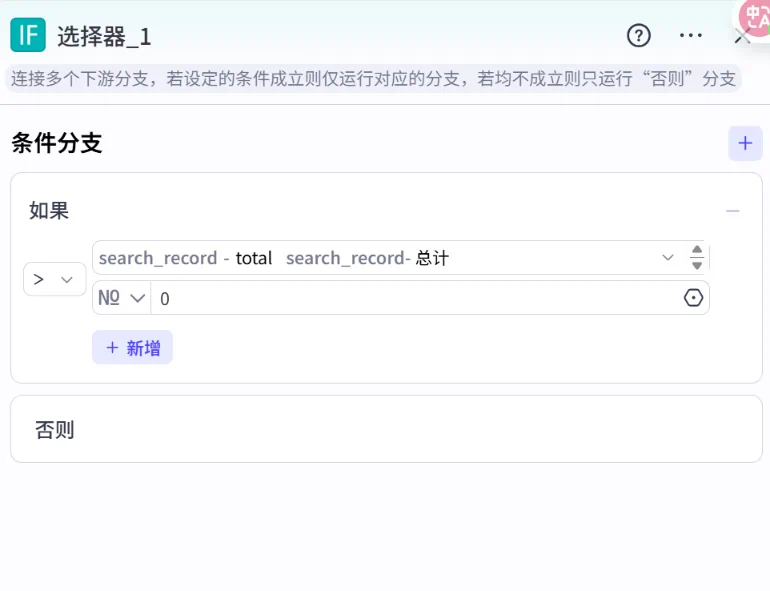
Task: Expand the search_record variable selector chevron
Action: click(668, 258)
